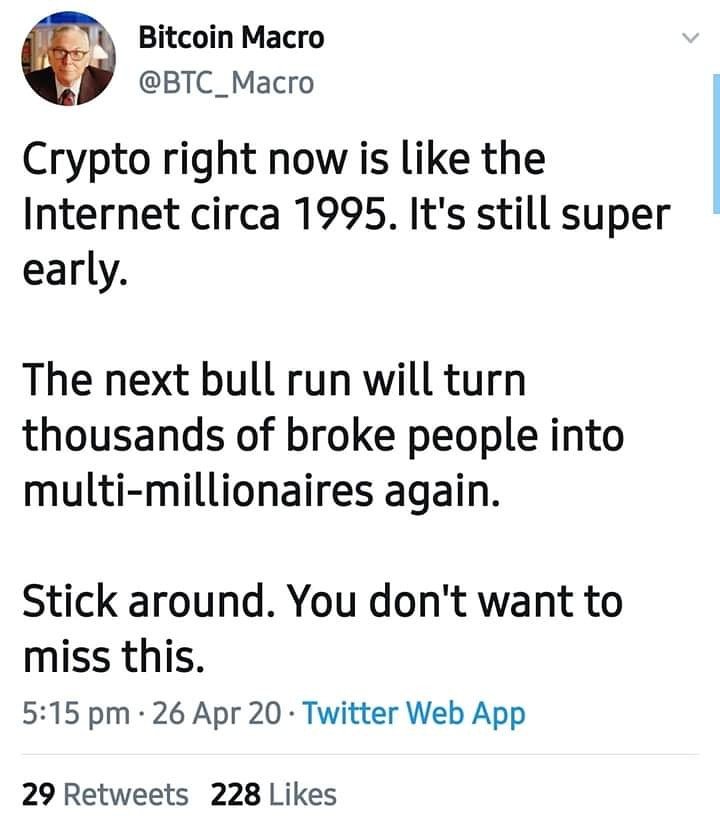Open the tweet options chevron menu
The height and width of the screenshot is (832, 720).
(689, 39)
